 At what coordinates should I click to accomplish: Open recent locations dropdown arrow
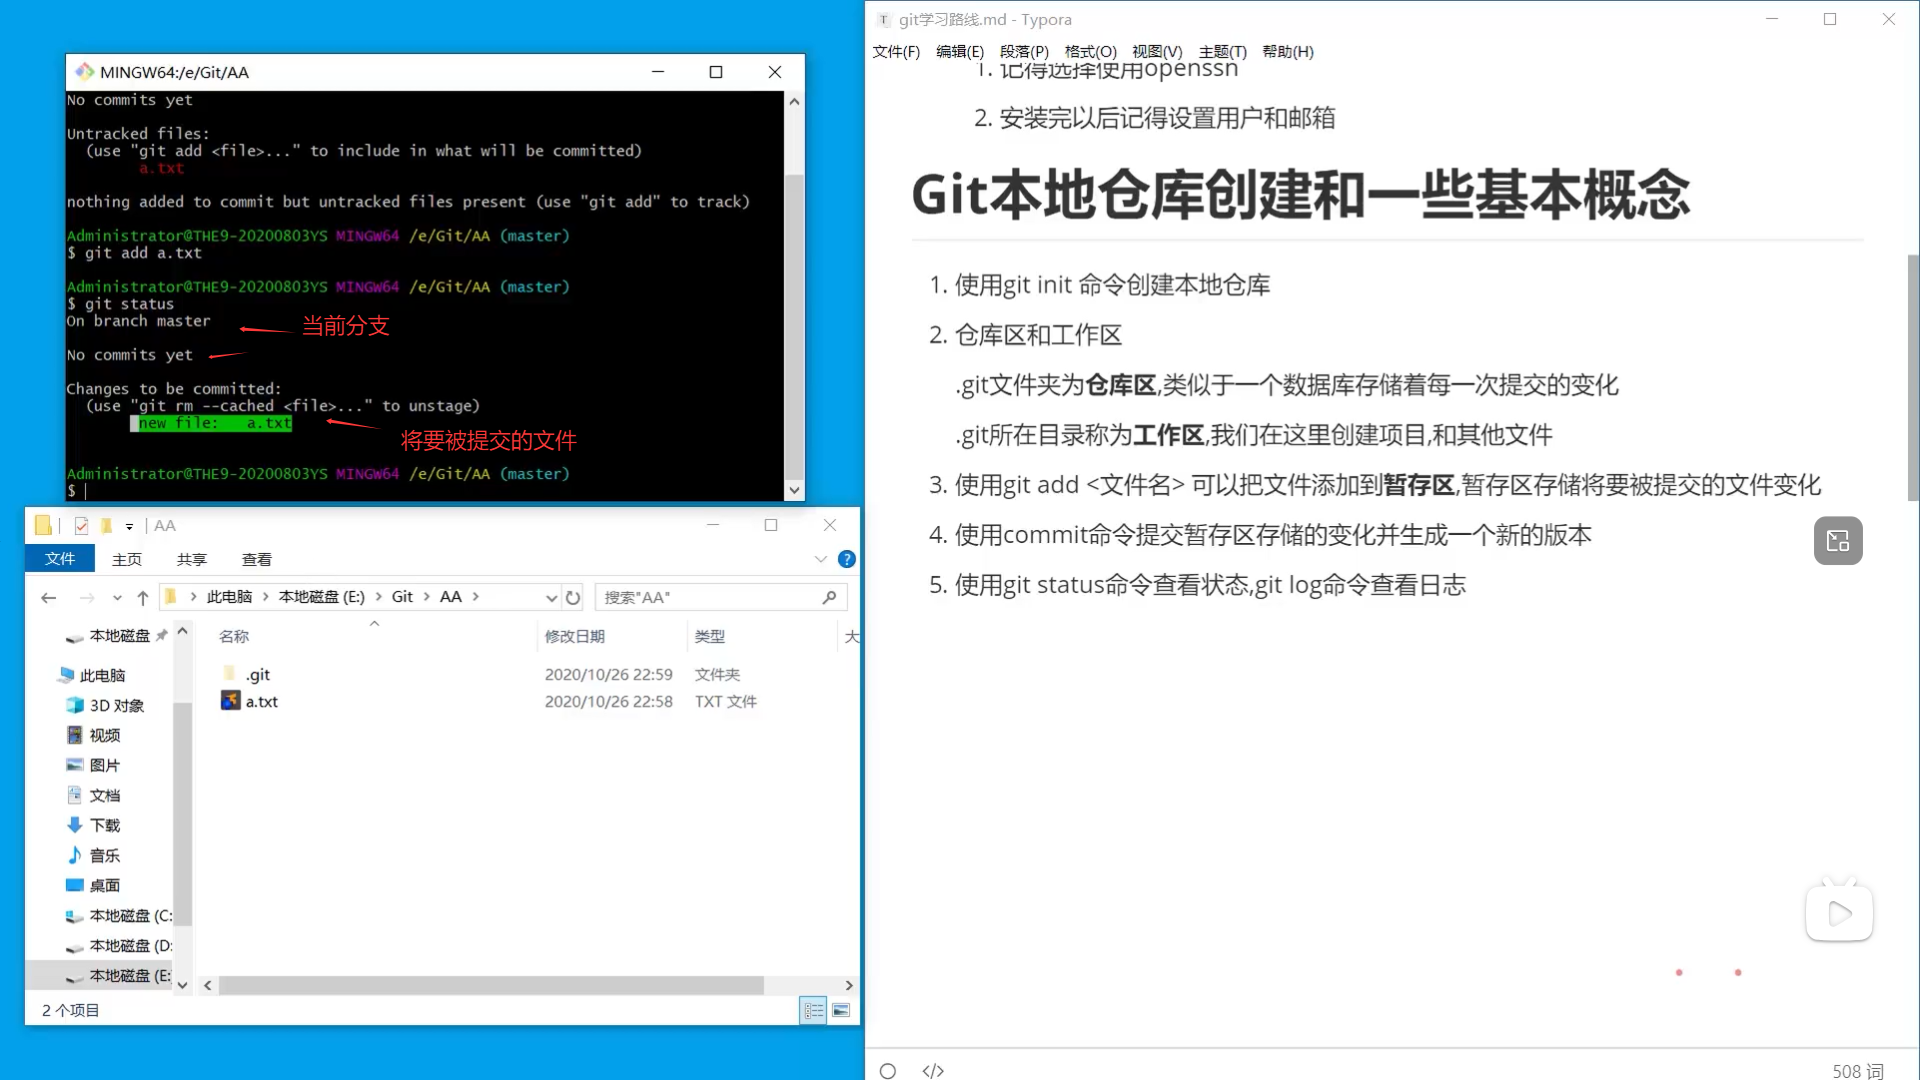(117, 598)
